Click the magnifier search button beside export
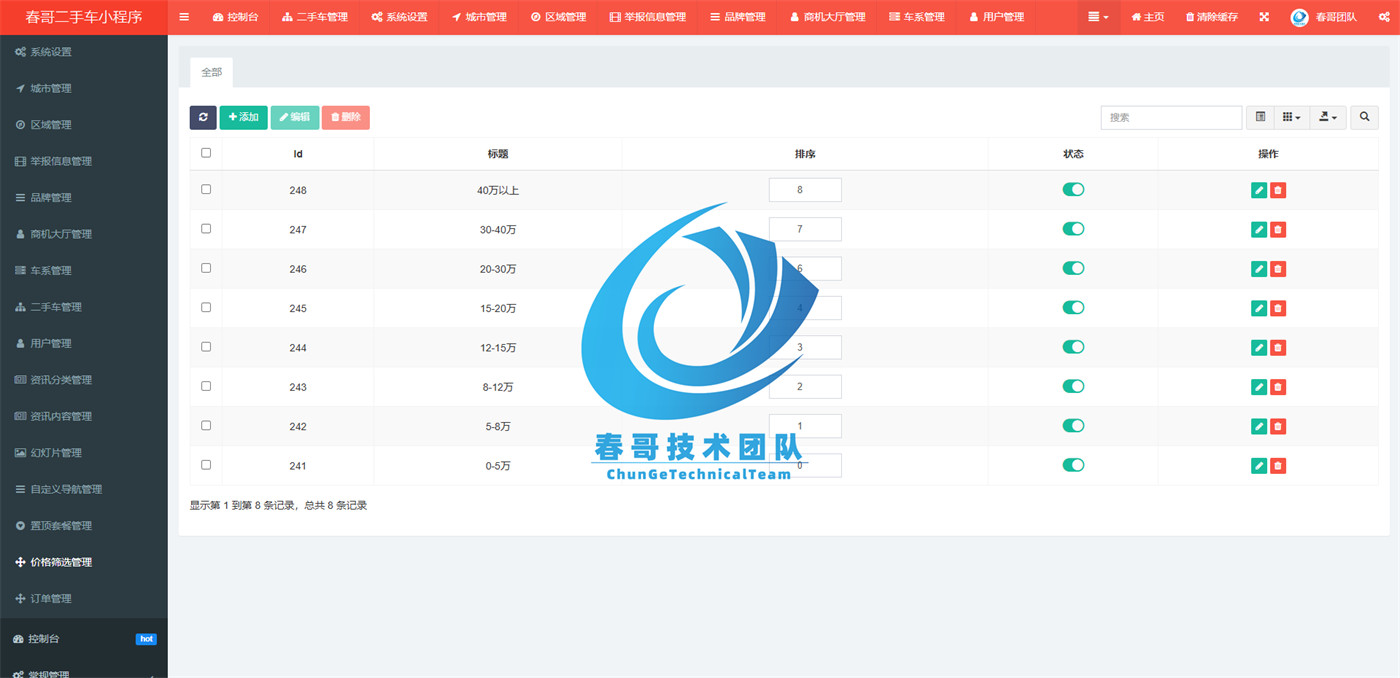This screenshot has width=1400, height=678. 1364,117
